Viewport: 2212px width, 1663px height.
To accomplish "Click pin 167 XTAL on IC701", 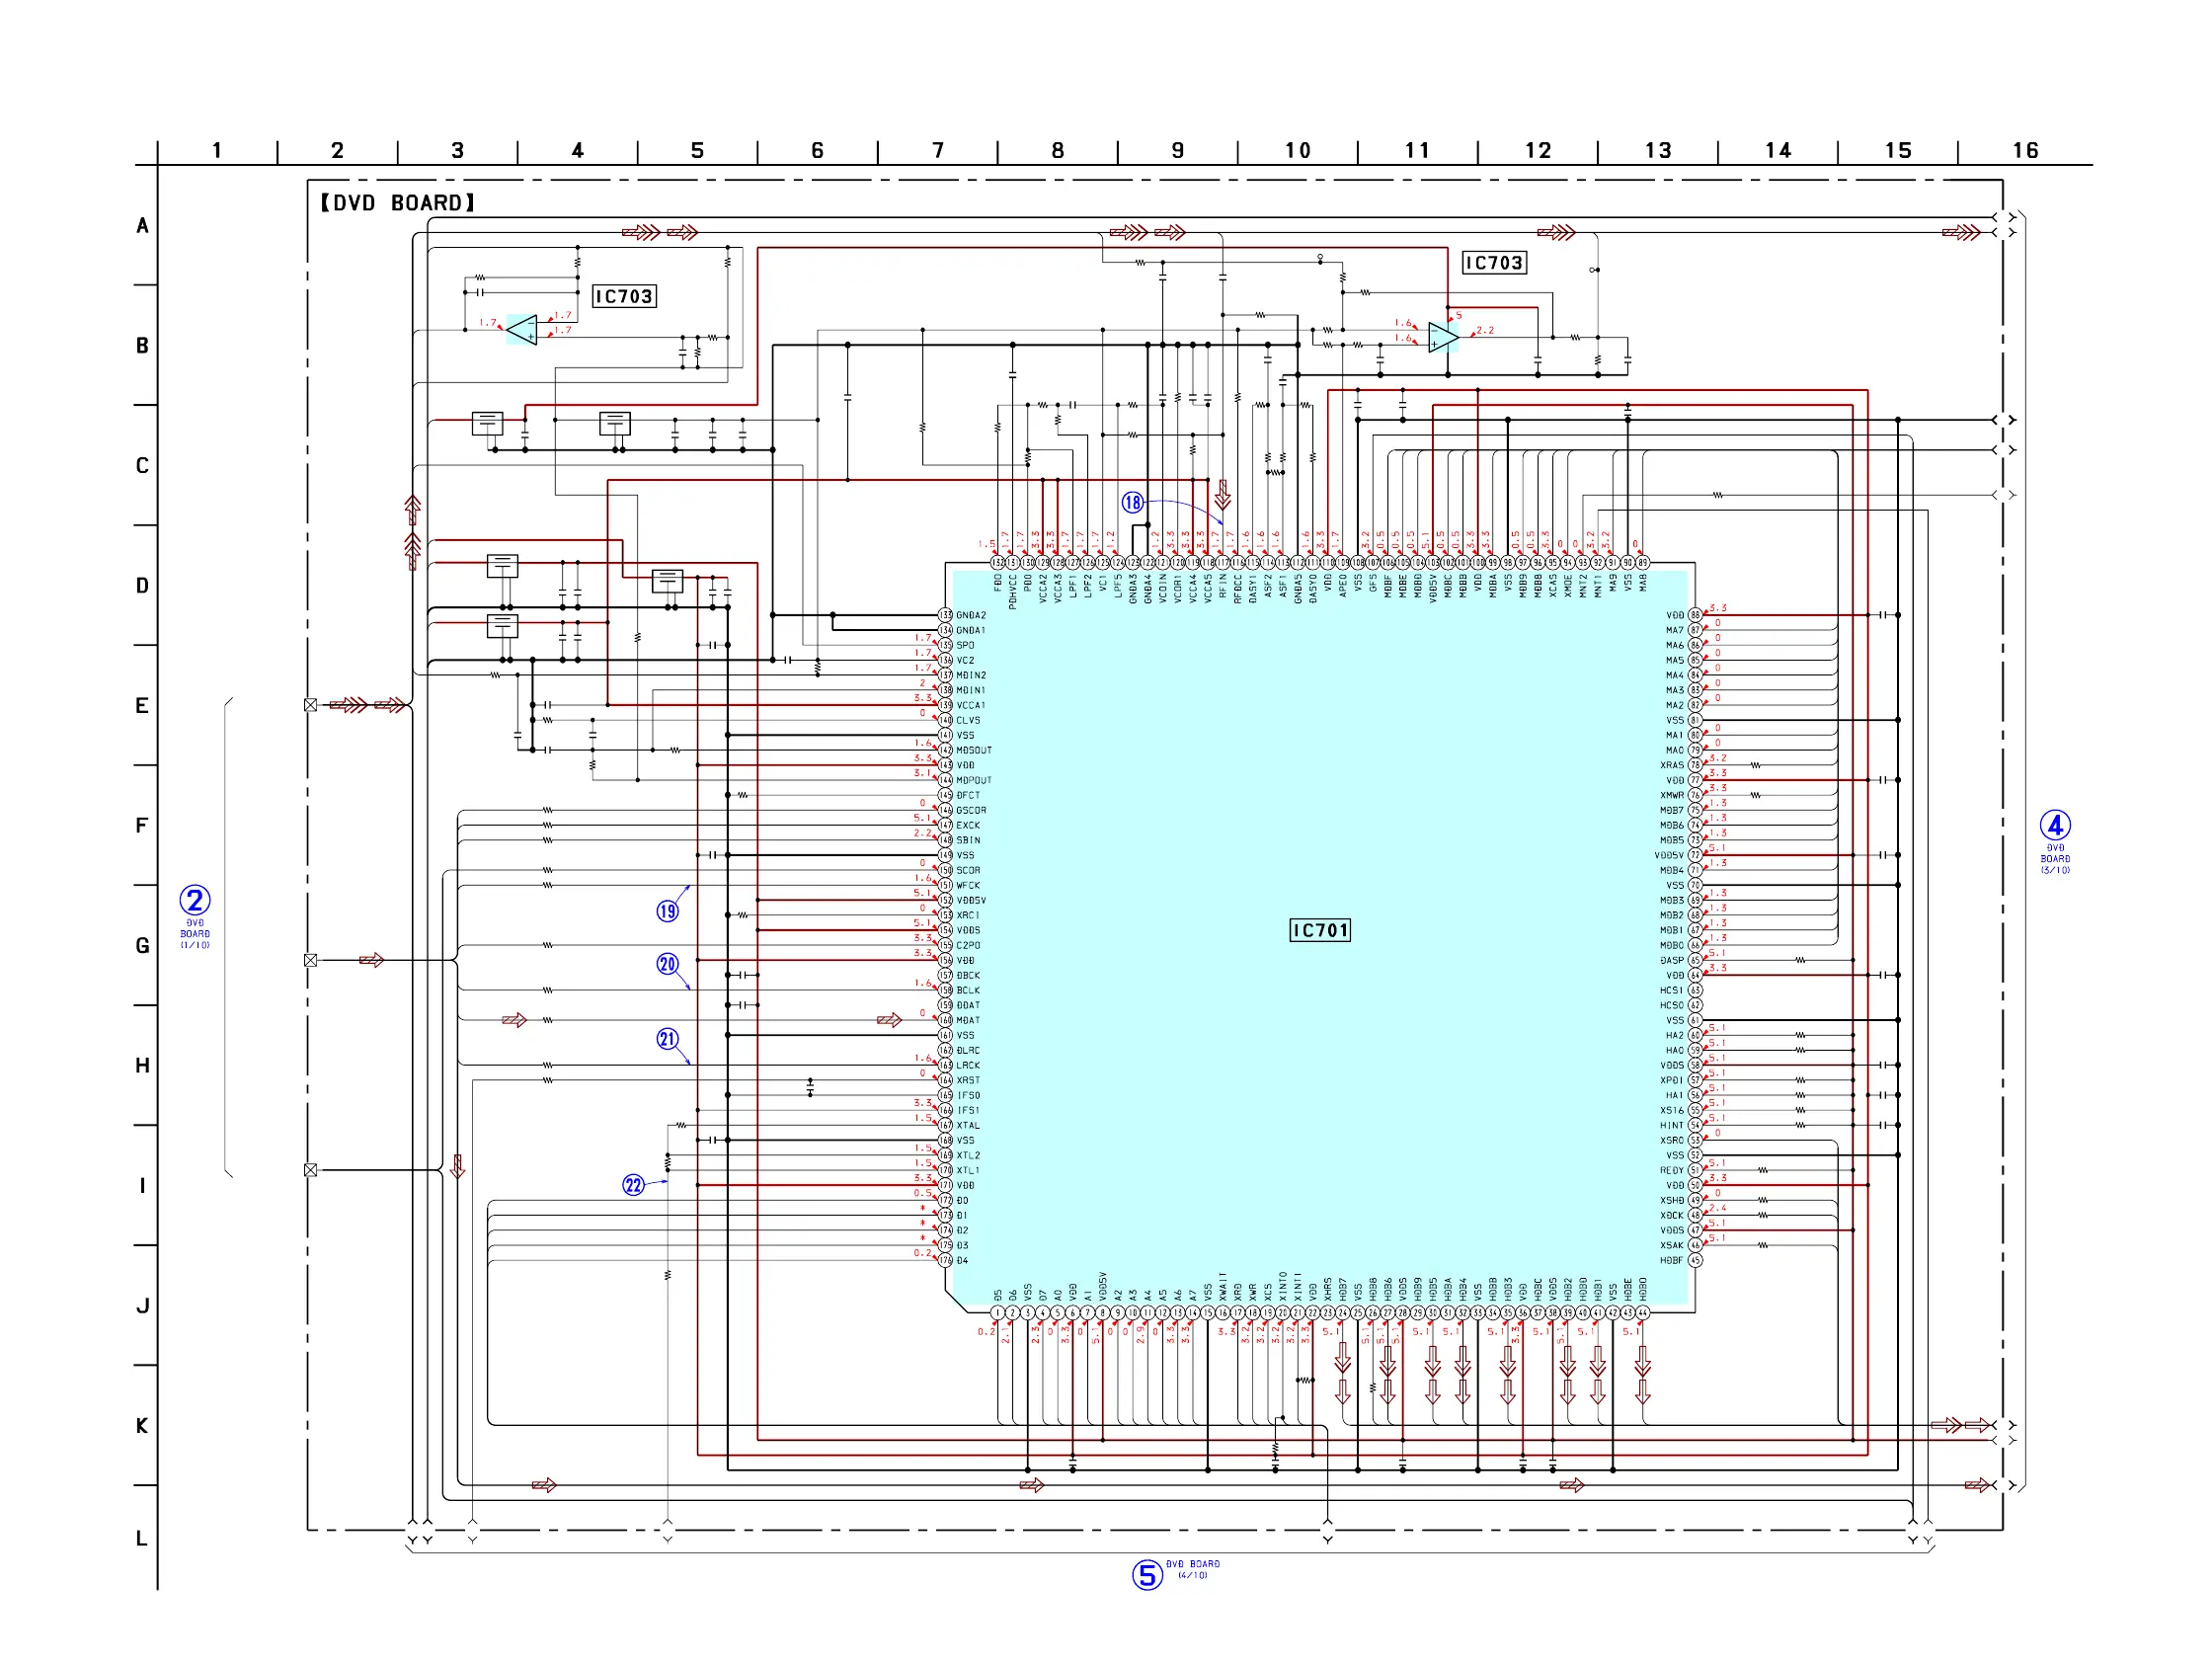I will pyautogui.click(x=945, y=1125).
